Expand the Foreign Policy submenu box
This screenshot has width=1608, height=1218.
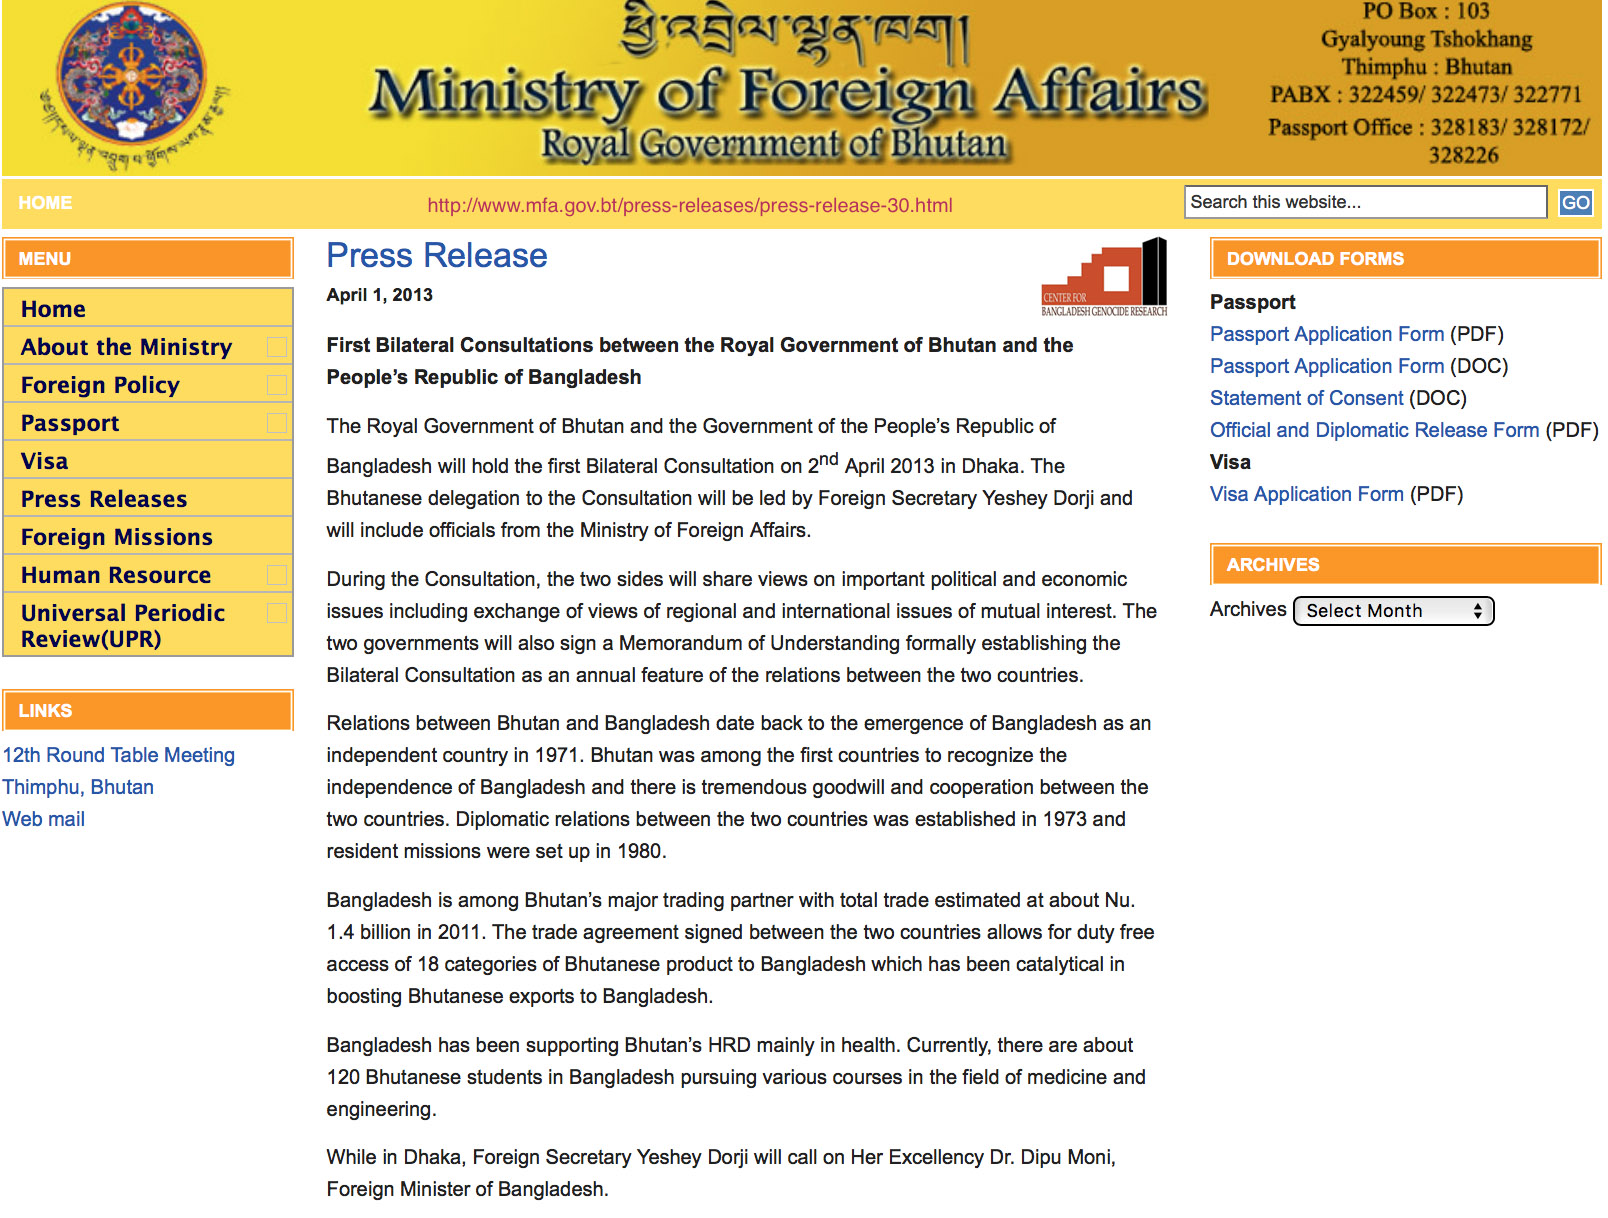277,385
